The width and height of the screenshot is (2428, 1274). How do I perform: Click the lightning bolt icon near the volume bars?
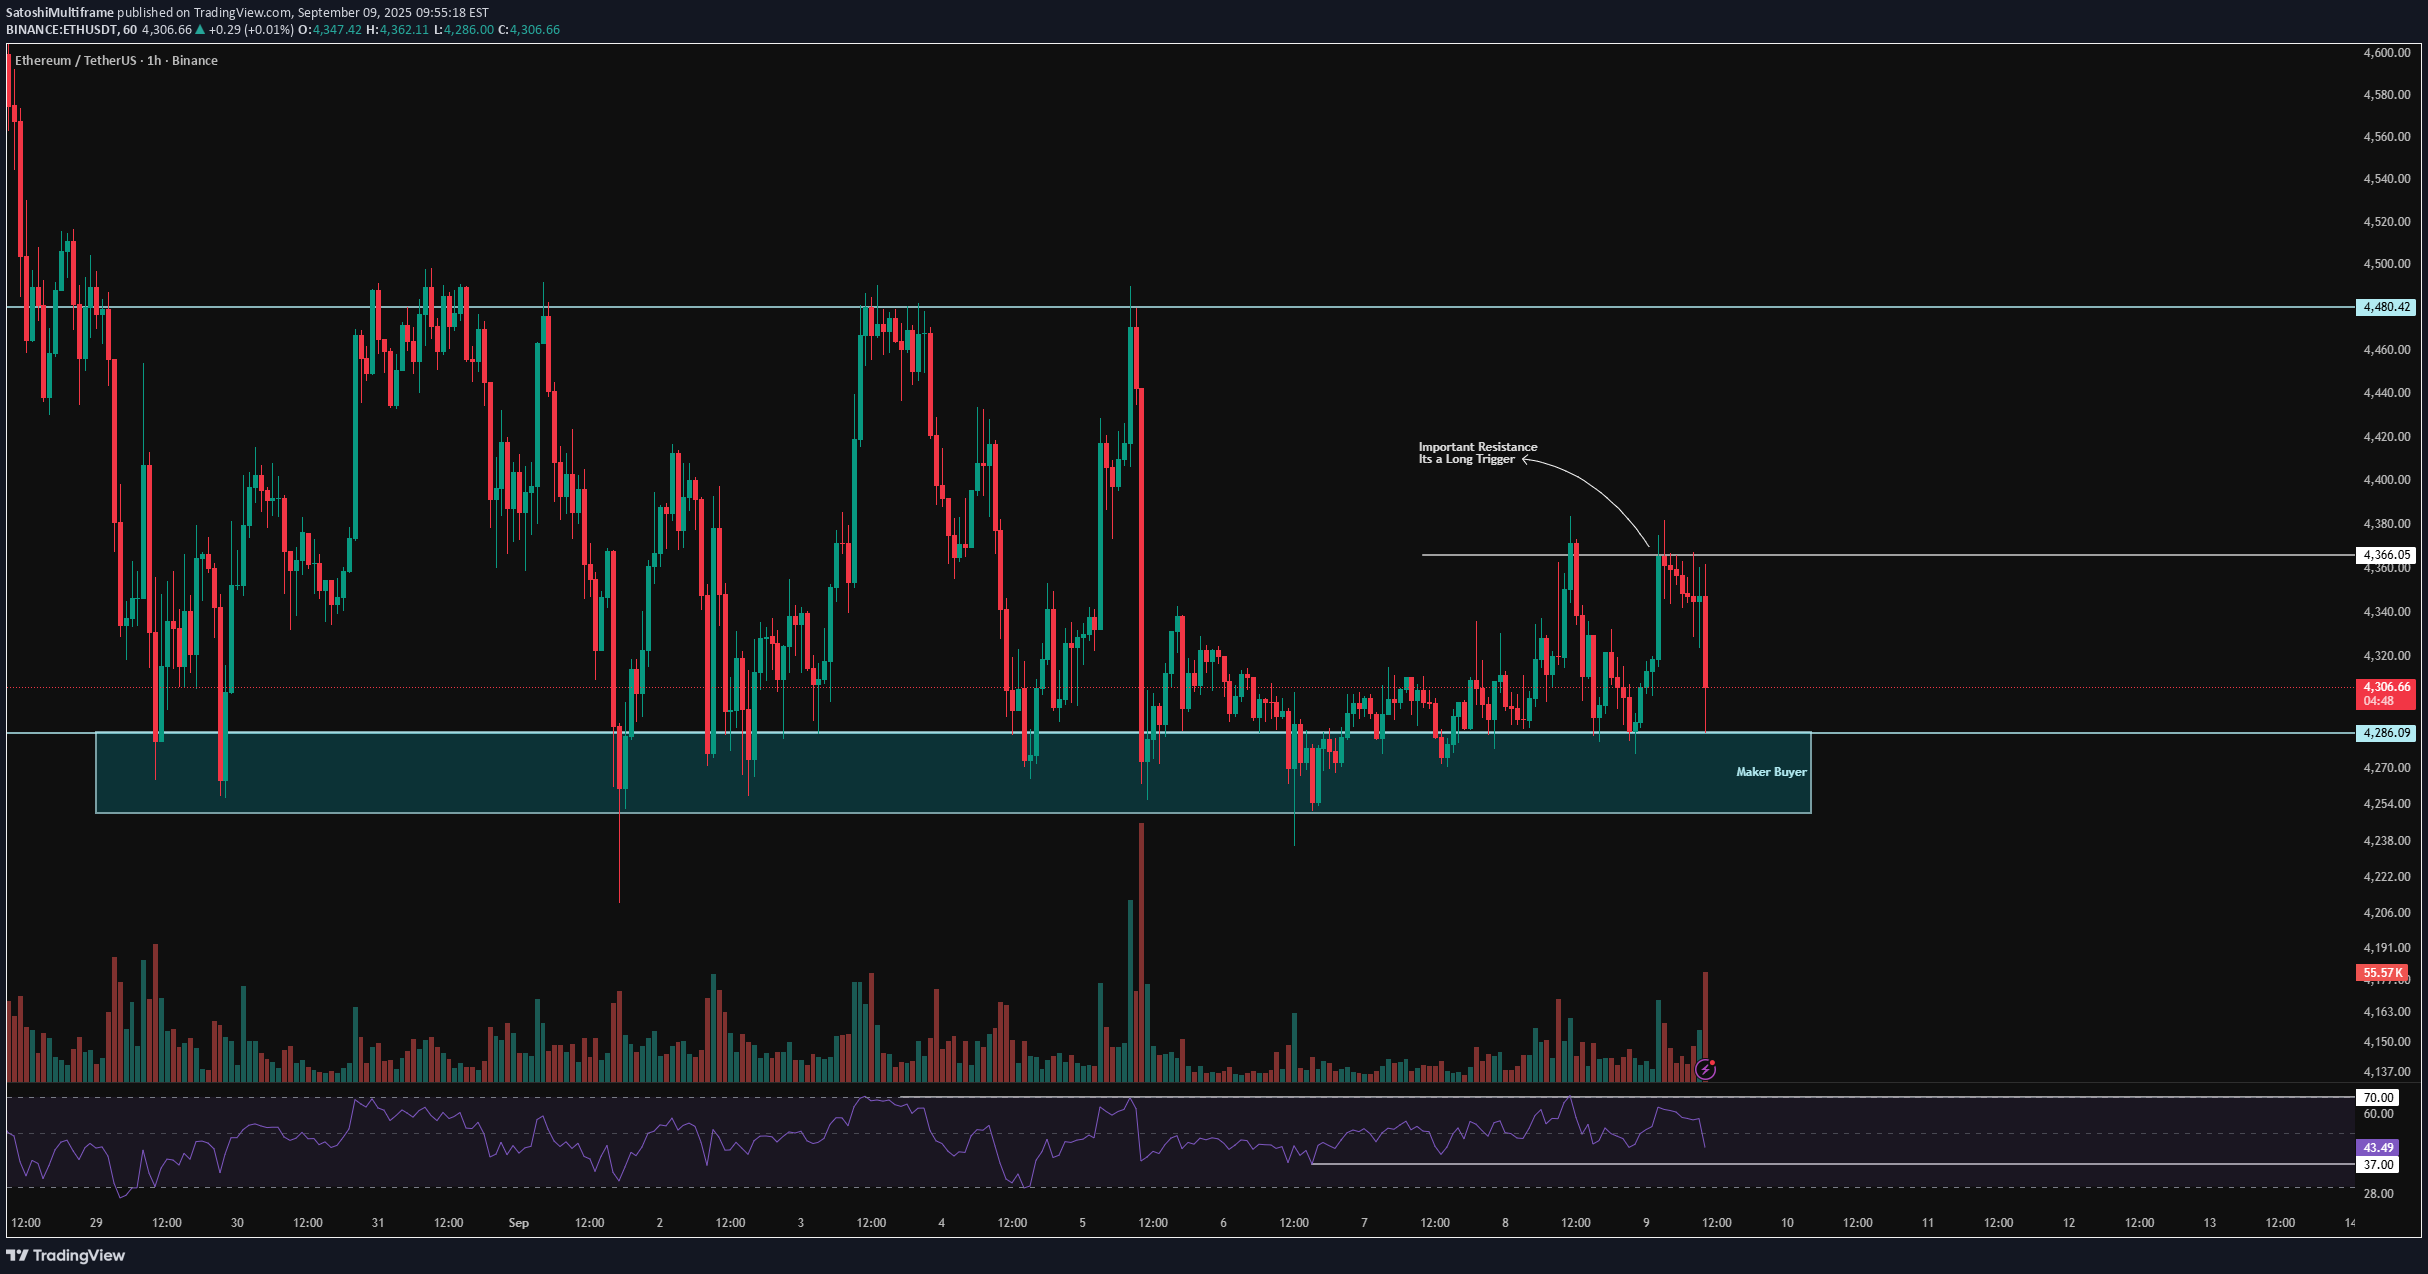tap(1705, 1070)
